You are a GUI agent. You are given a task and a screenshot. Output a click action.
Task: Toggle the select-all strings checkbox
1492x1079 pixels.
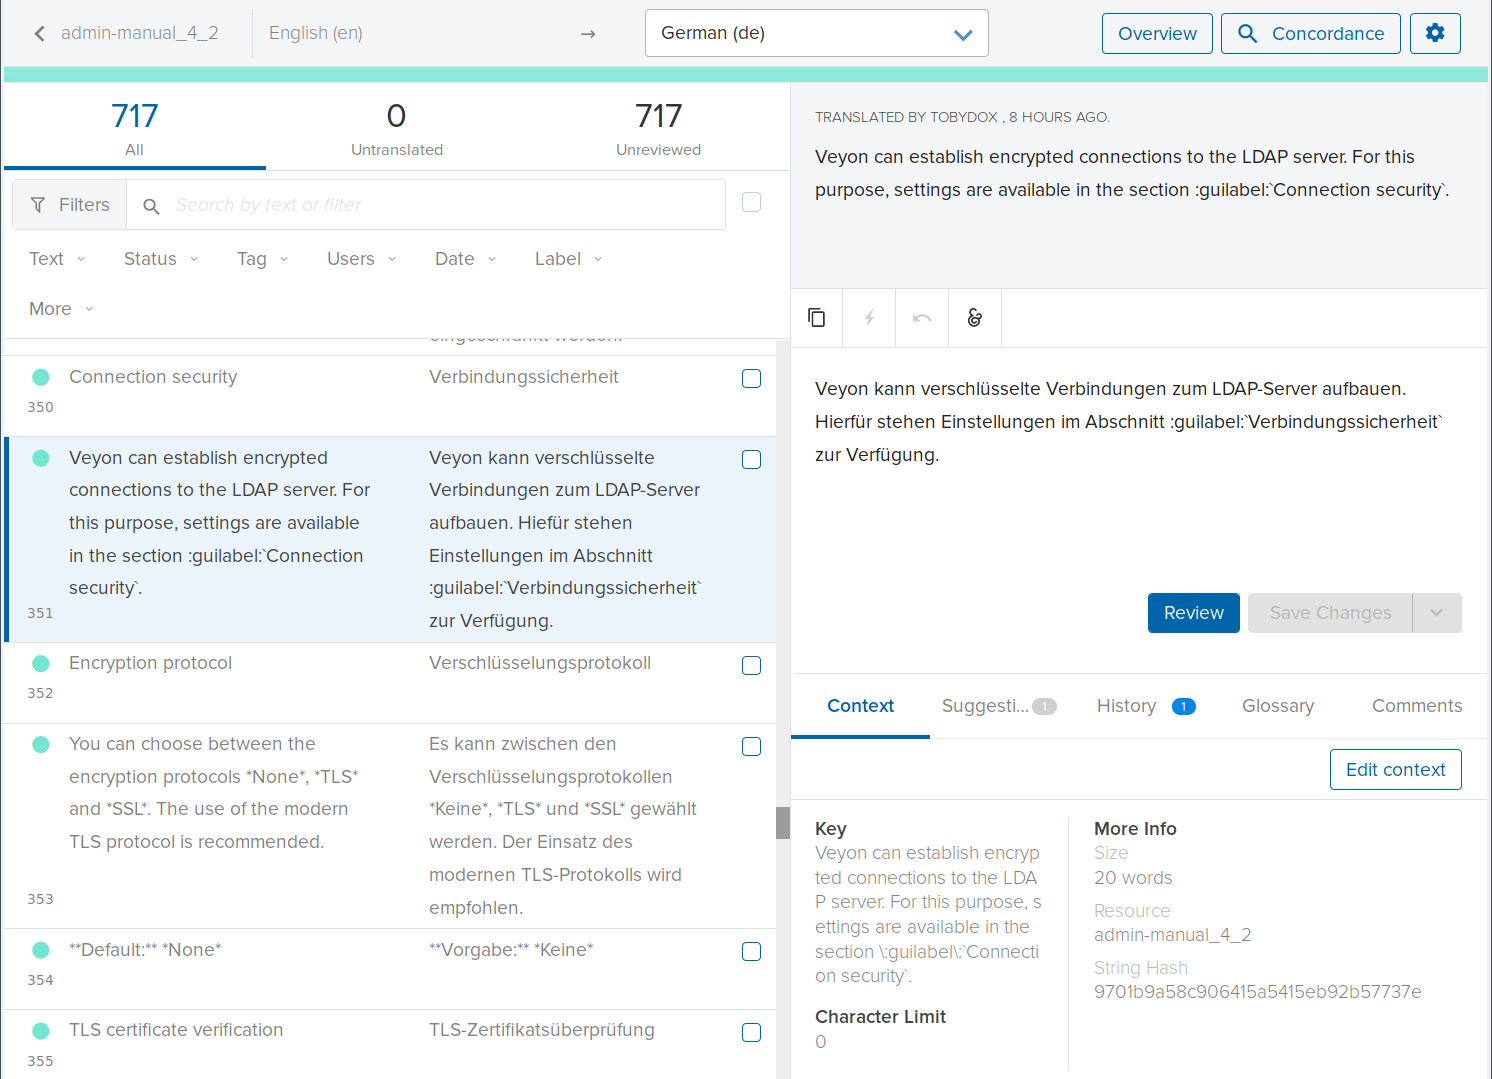pos(751,202)
